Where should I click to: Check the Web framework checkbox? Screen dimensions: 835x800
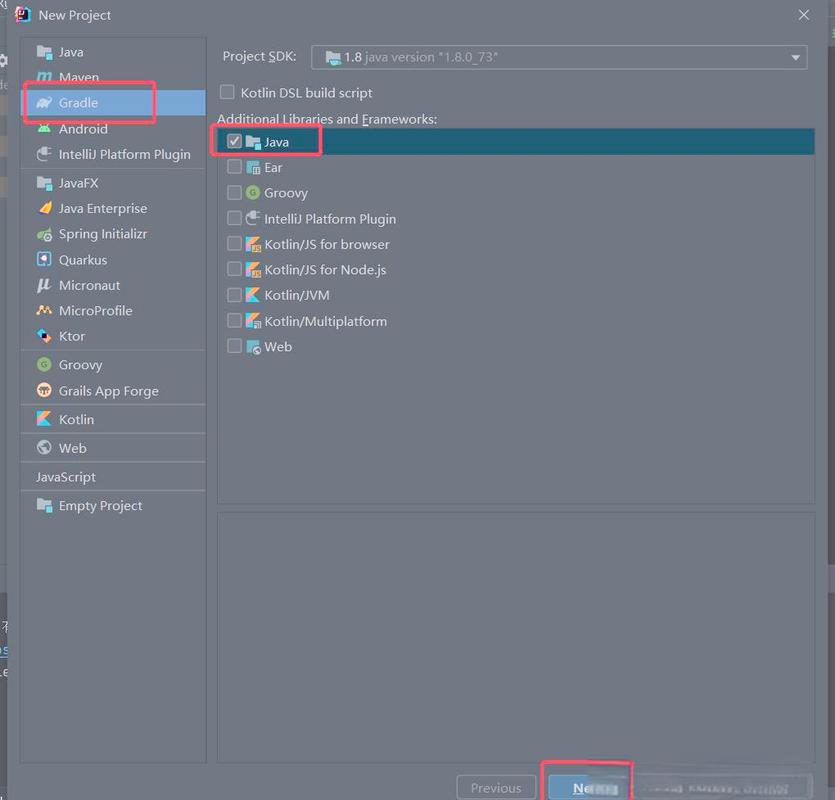(x=234, y=346)
